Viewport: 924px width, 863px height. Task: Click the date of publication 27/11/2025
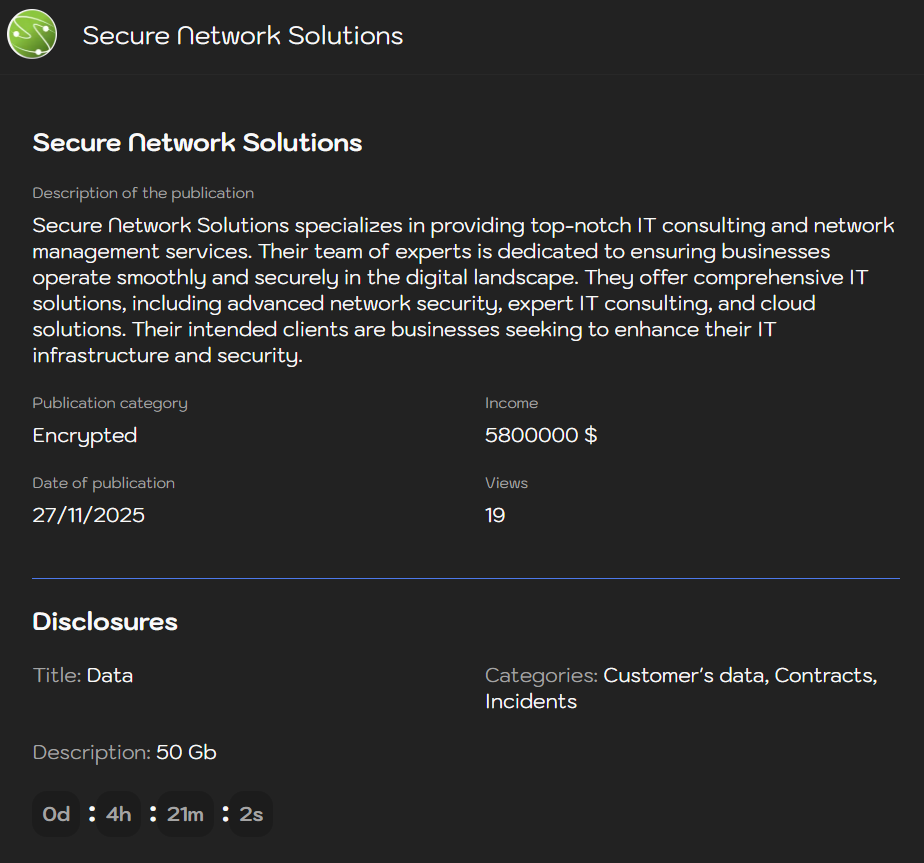(x=89, y=515)
